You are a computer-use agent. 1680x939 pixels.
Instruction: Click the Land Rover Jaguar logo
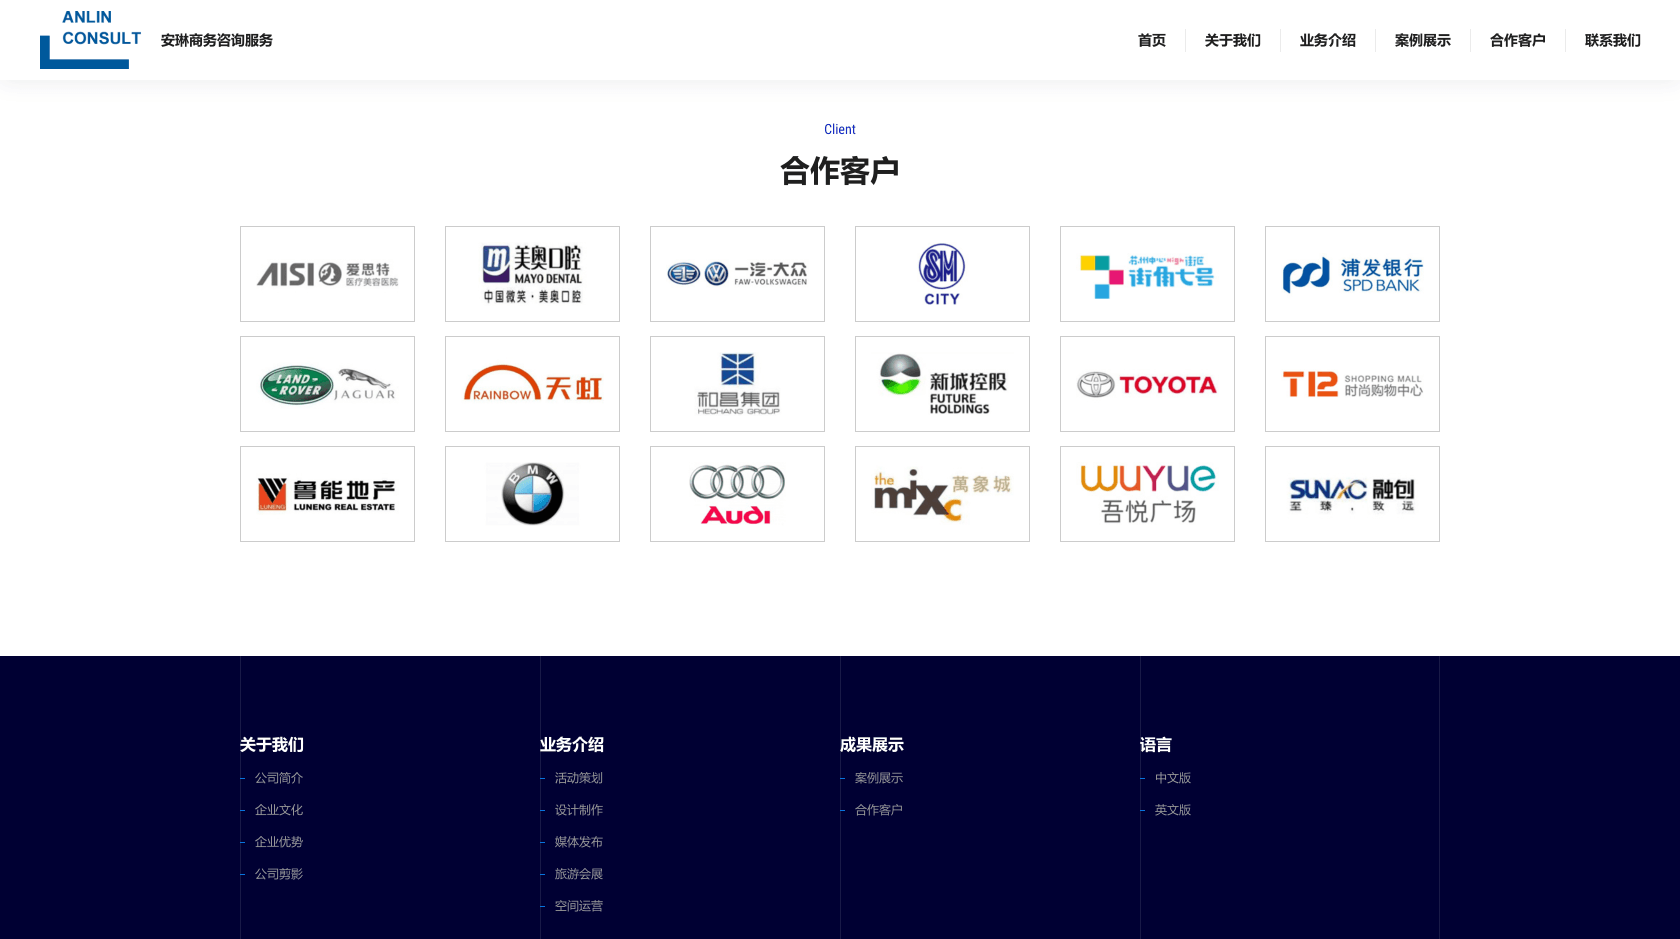[x=327, y=384]
